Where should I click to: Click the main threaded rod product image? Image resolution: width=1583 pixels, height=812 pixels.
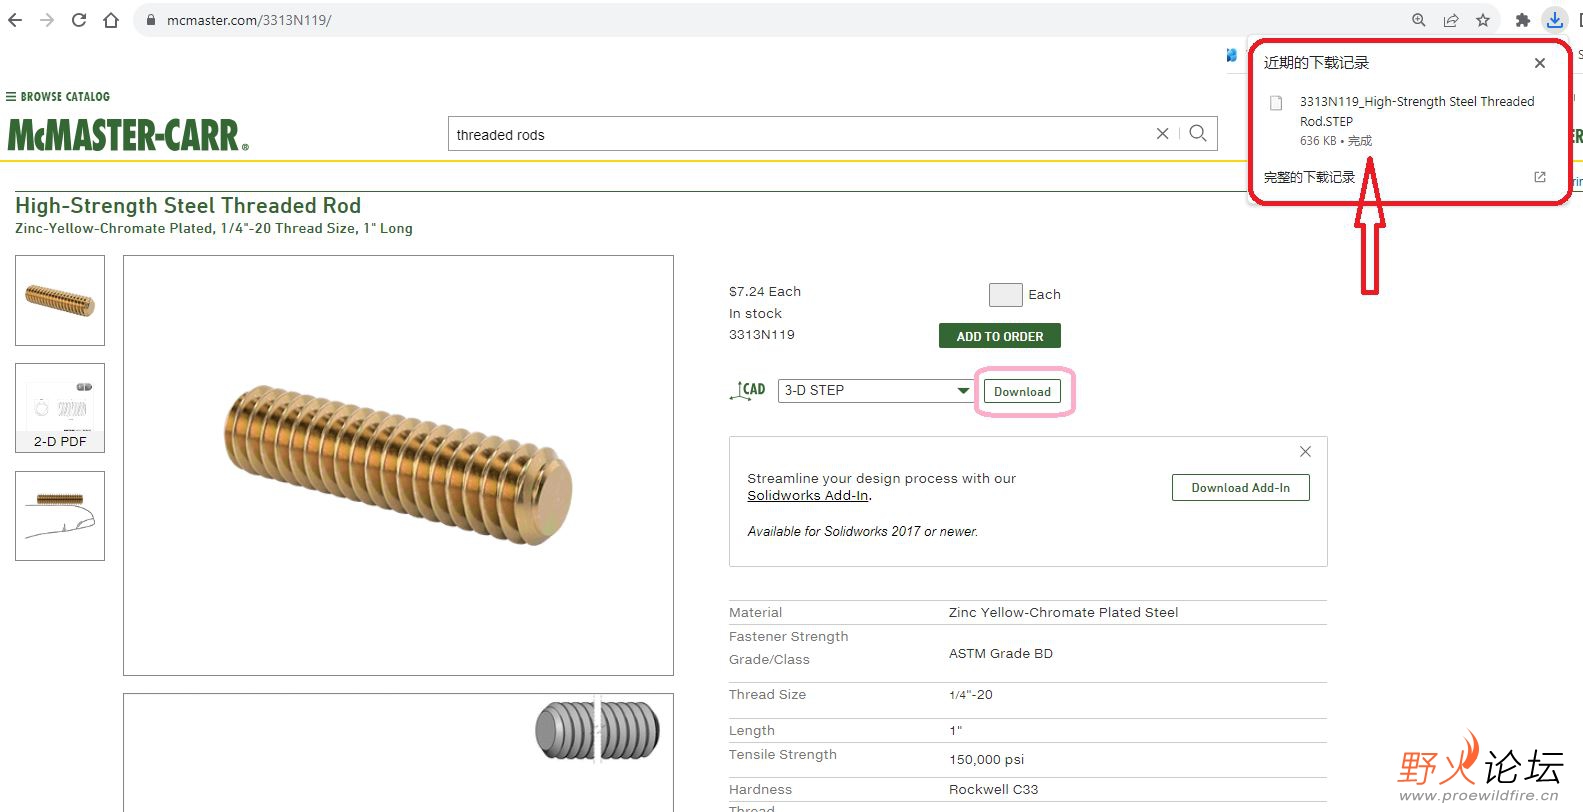(x=398, y=465)
